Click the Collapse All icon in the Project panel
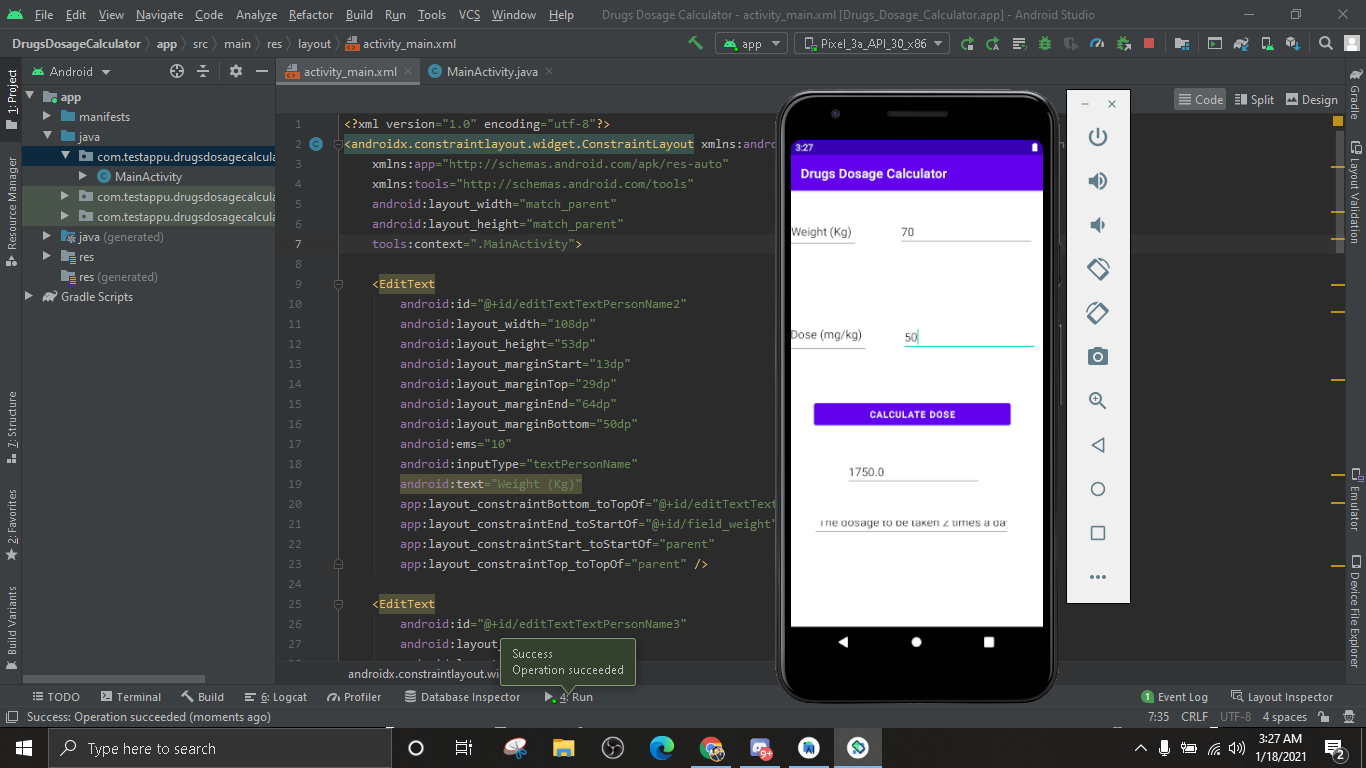Screen dimensions: 1366x768 click(x=203, y=71)
